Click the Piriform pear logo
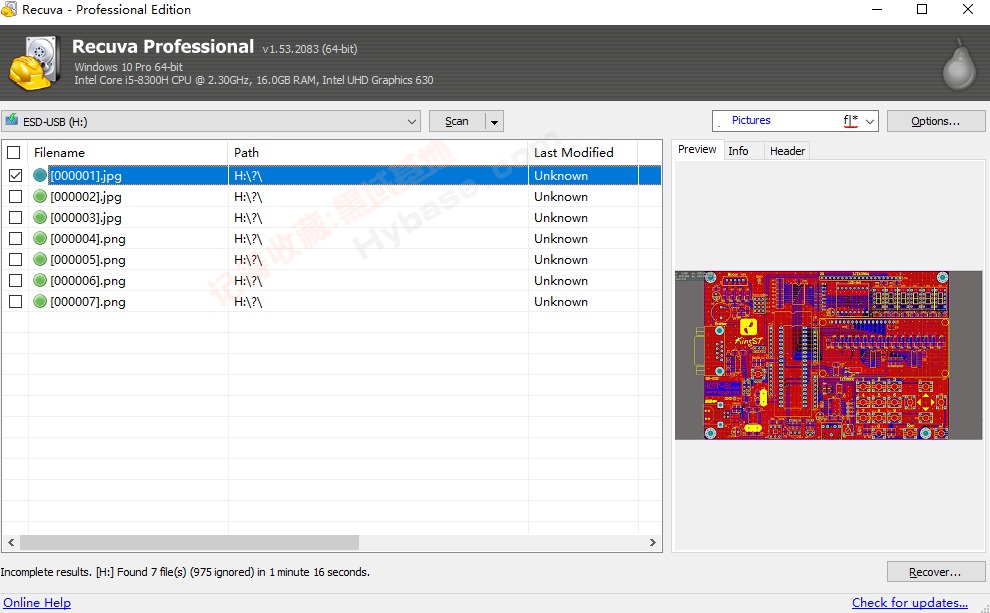This screenshot has width=990, height=613. [959, 64]
